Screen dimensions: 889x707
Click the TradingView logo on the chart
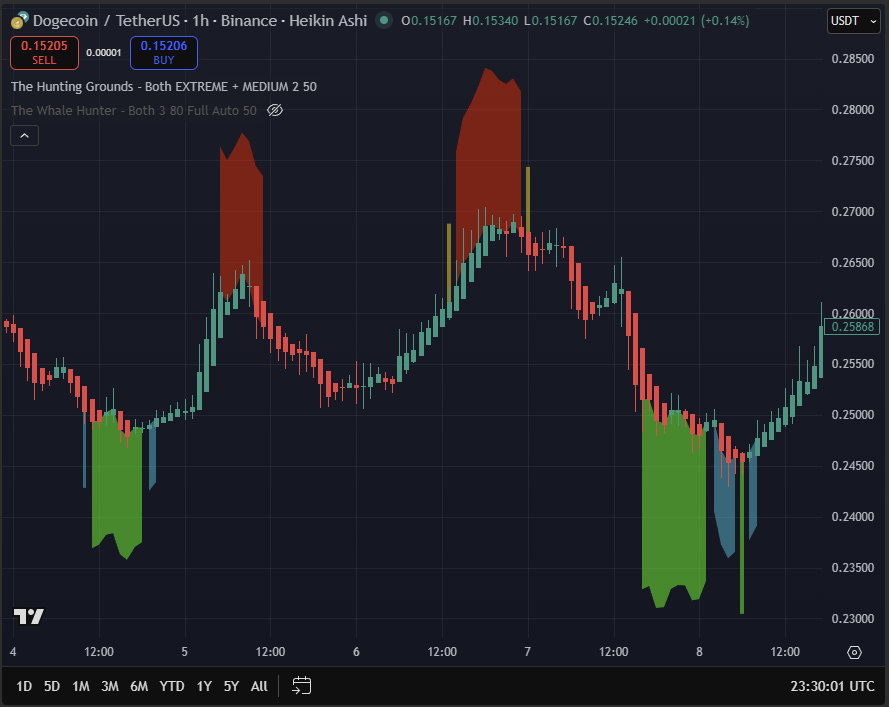tap(28, 617)
